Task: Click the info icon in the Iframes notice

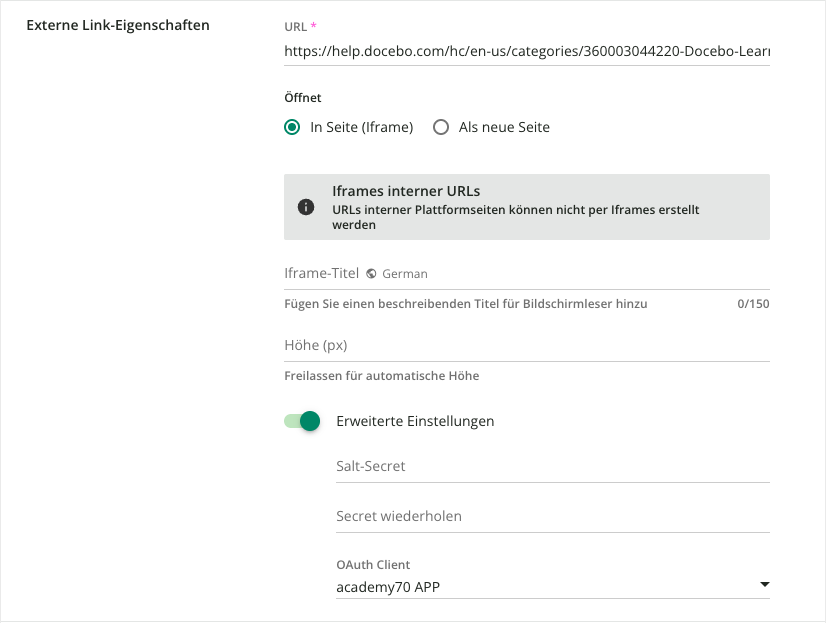Action: [x=306, y=207]
